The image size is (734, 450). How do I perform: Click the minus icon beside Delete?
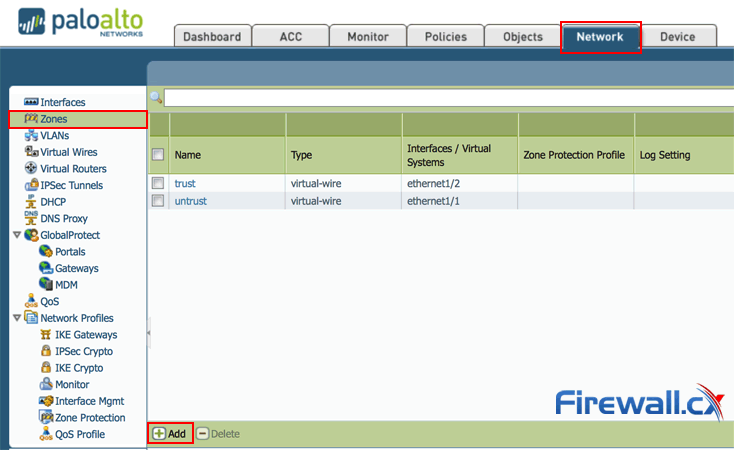pos(203,434)
